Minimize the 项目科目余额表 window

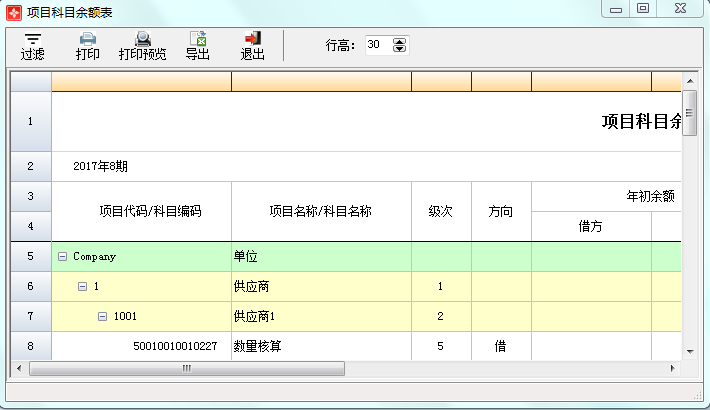point(615,9)
